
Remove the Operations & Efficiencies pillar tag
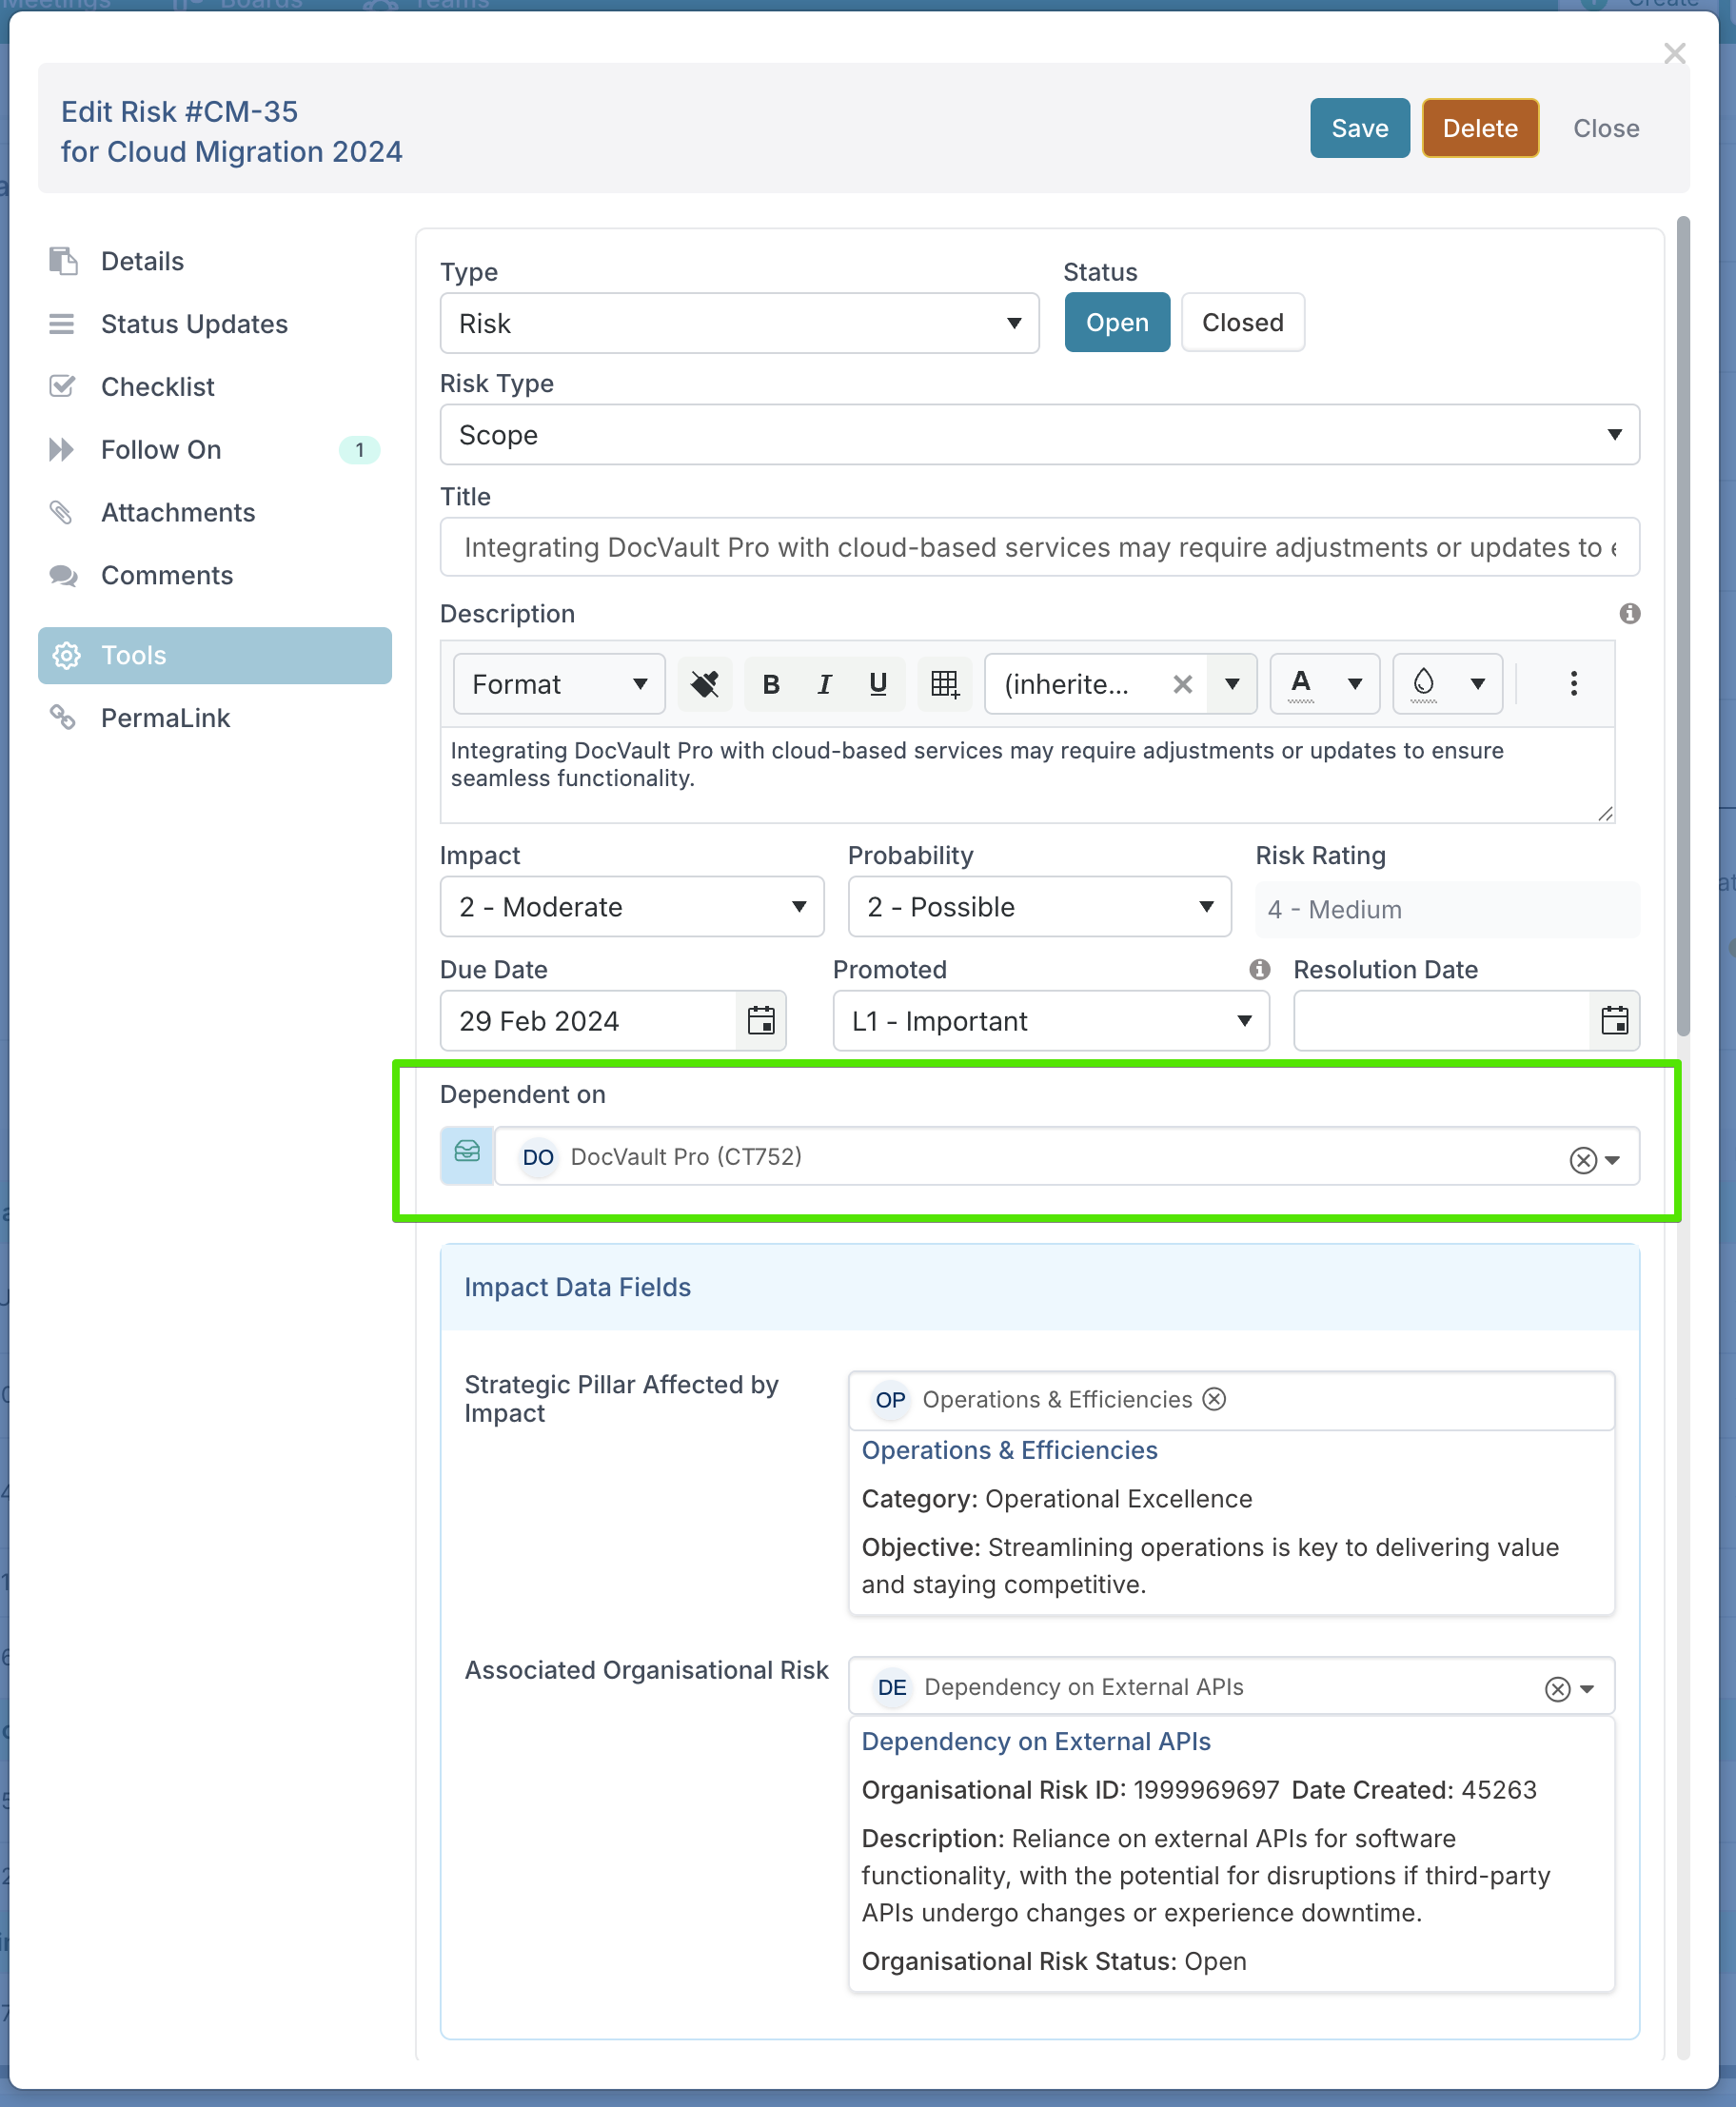1214,1399
